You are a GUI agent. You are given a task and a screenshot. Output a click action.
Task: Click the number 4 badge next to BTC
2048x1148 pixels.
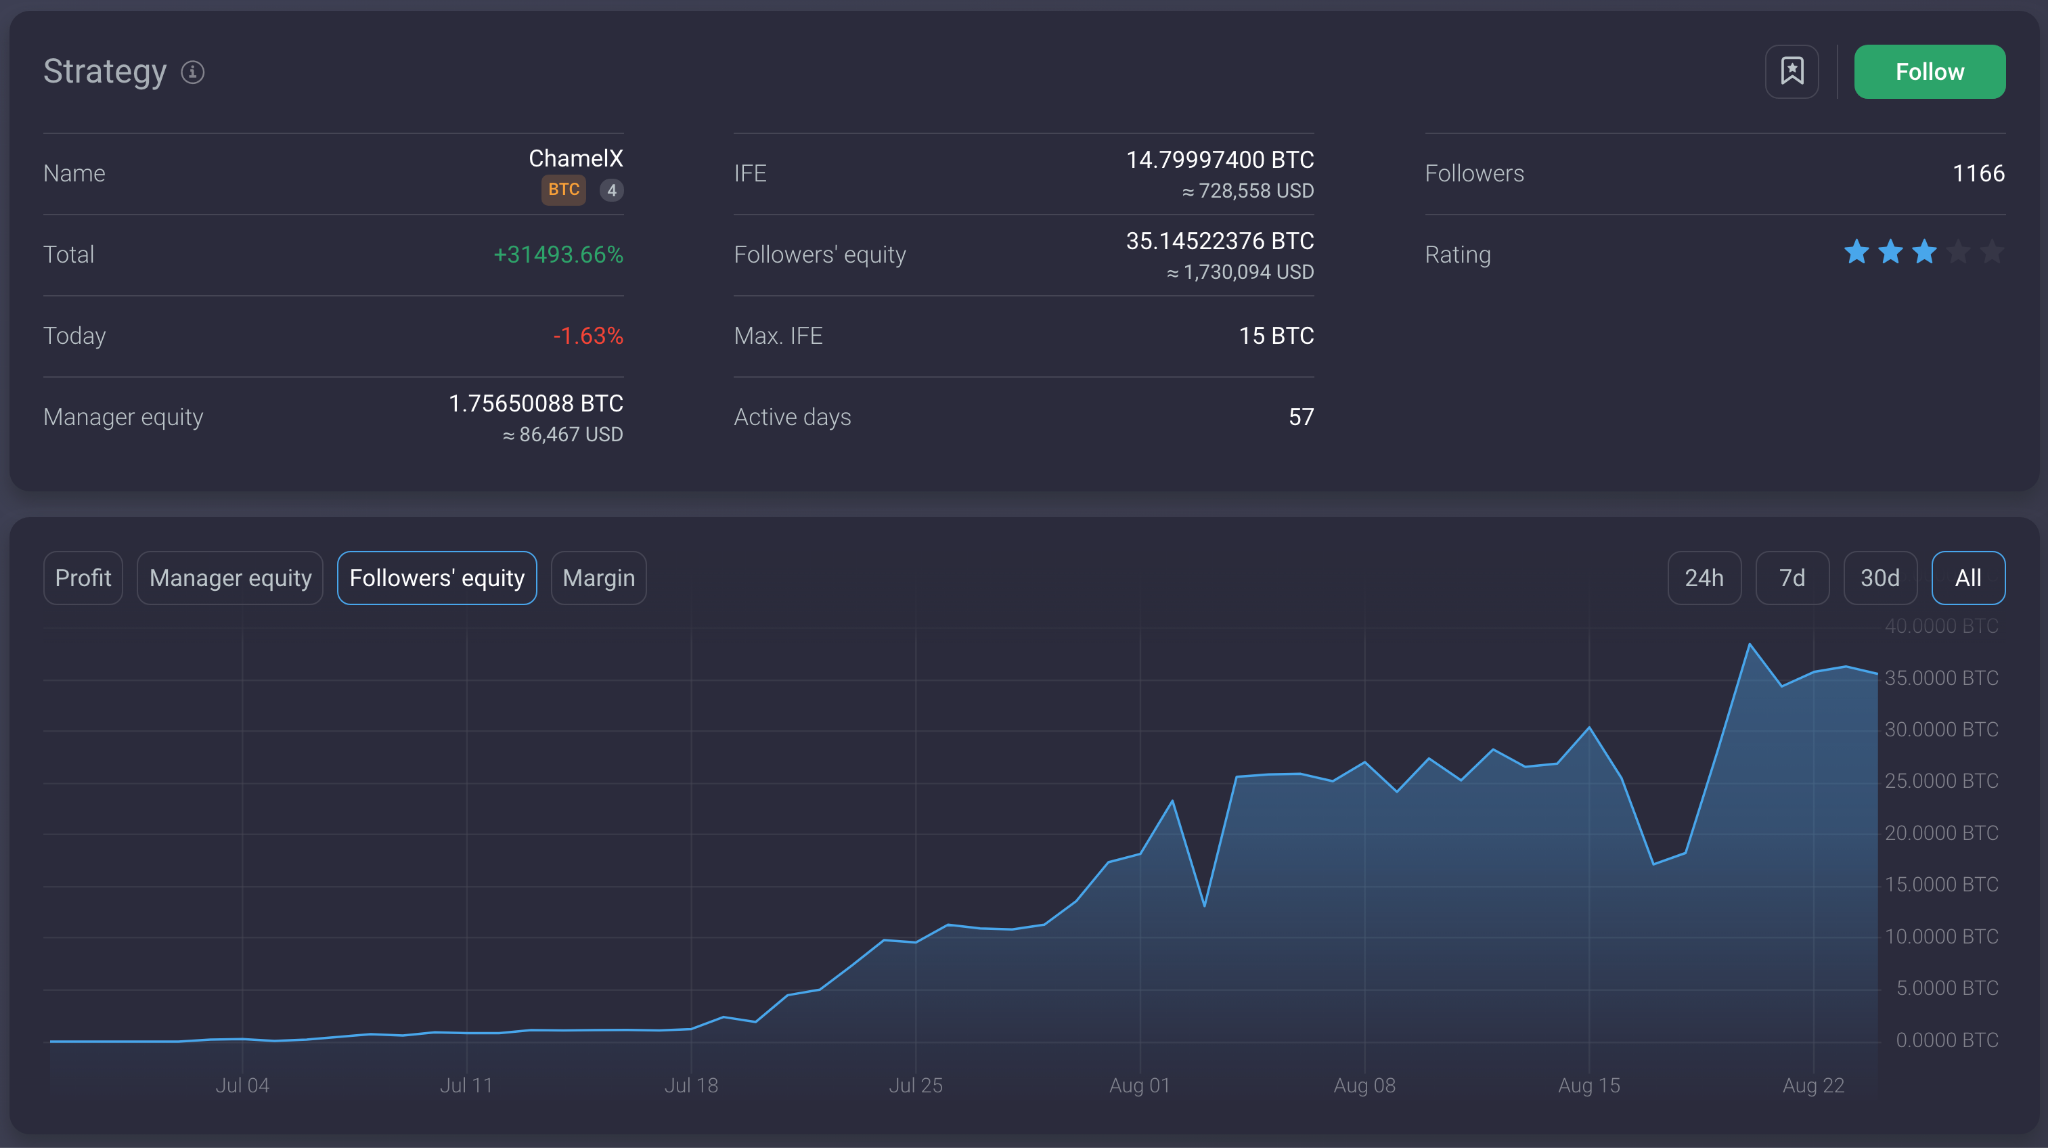pos(612,190)
